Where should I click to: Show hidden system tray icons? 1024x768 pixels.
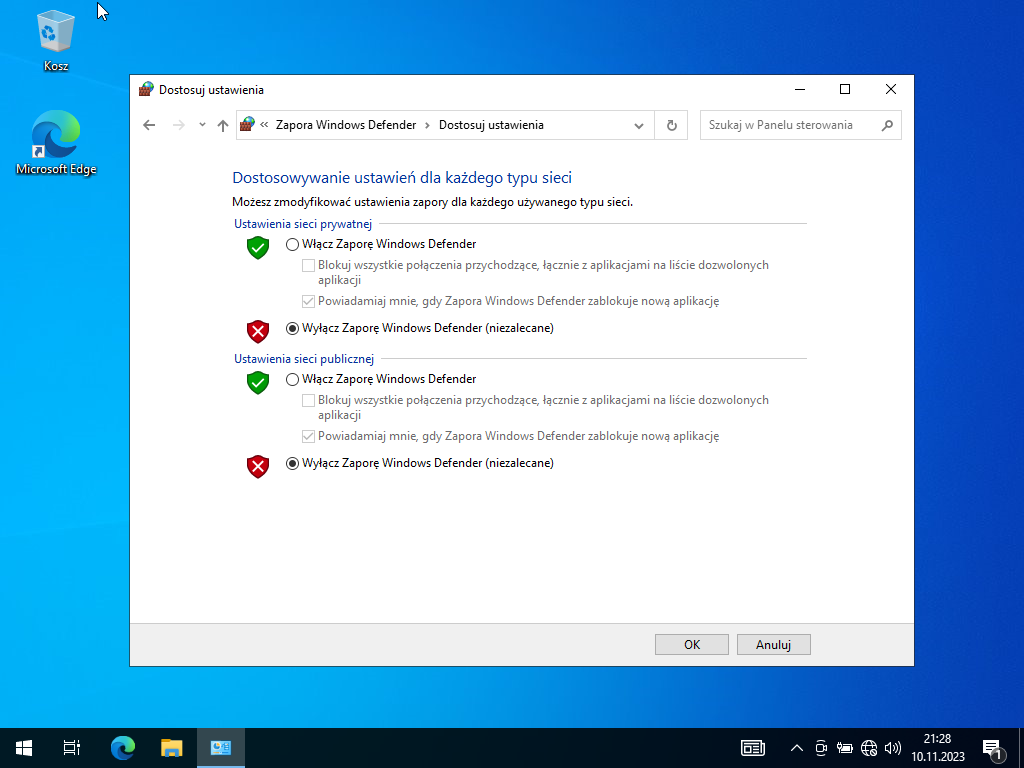tap(797, 748)
